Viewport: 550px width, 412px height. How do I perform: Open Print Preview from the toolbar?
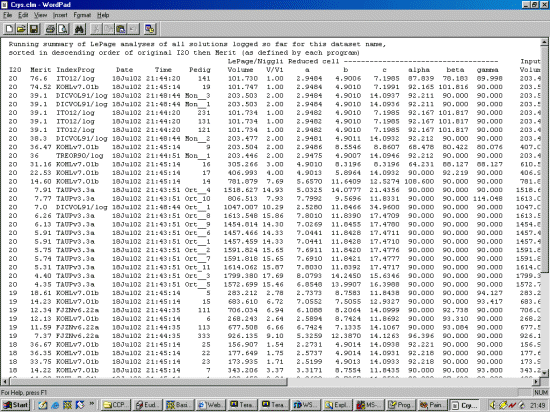click(63, 29)
